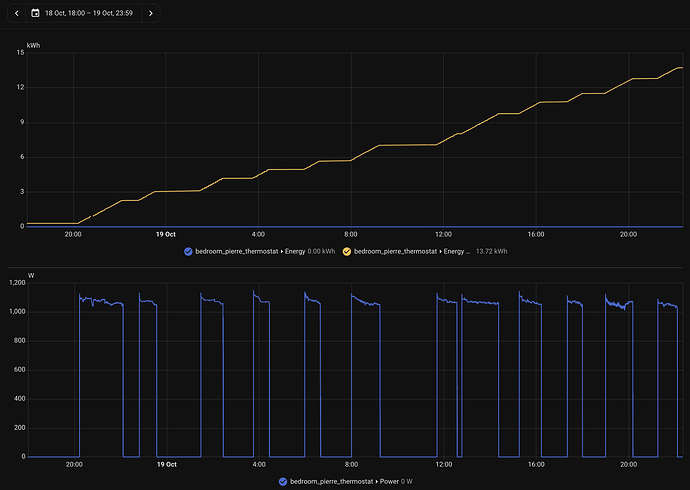Click the '9' energy axis value

pyautogui.click(x=22, y=122)
